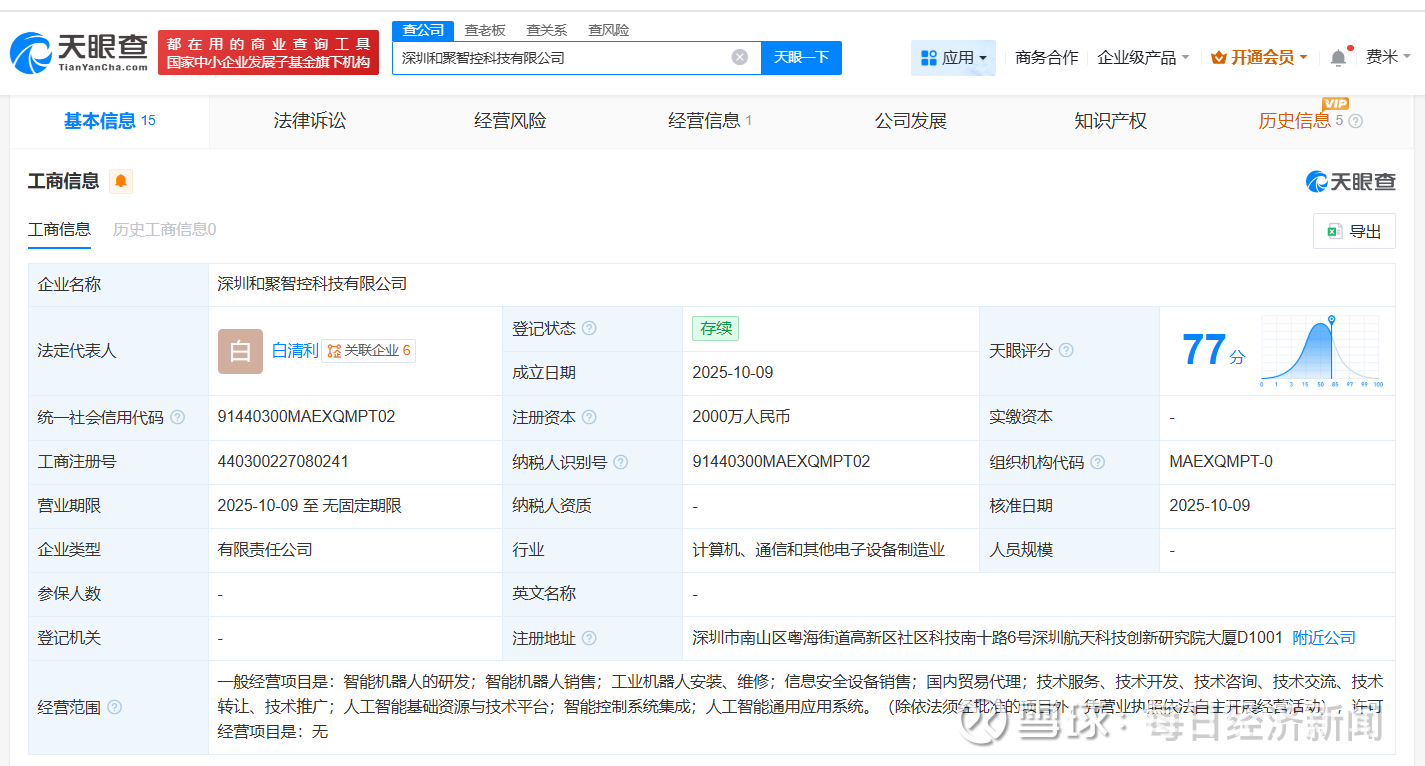This screenshot has width=1425, height=766.
Task: Switch to the 法律诉讼 tab
Action: pos(310,121)
